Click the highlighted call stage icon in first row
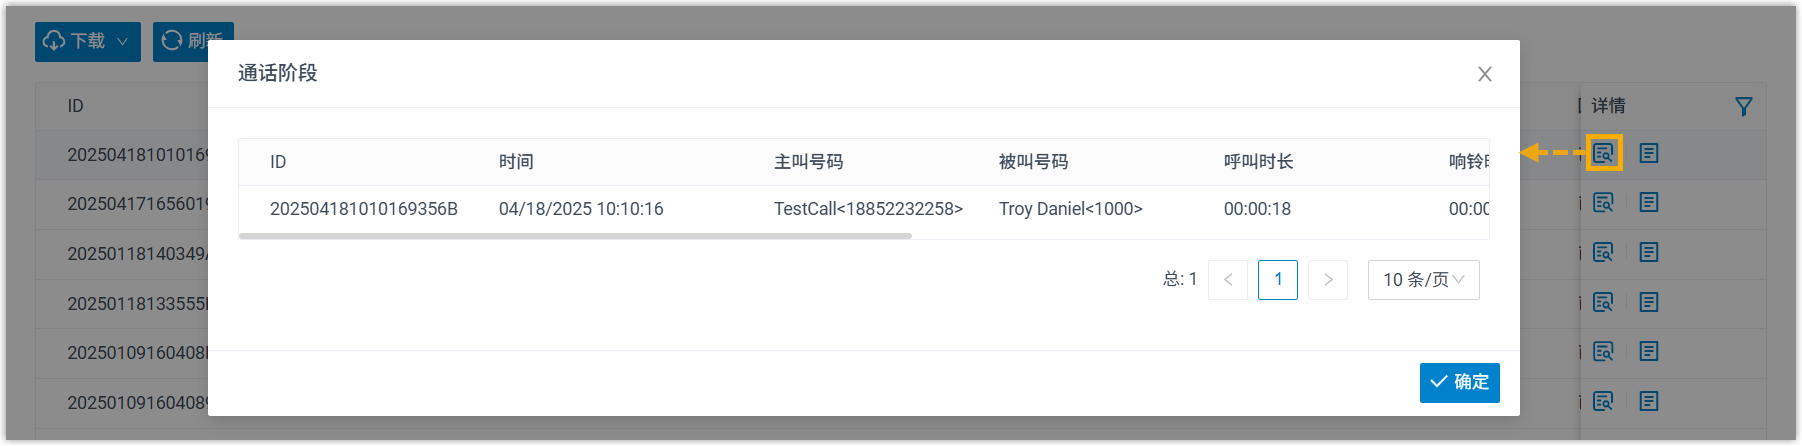Viewport: 1802px width, 446px height. pos(1603,153)
